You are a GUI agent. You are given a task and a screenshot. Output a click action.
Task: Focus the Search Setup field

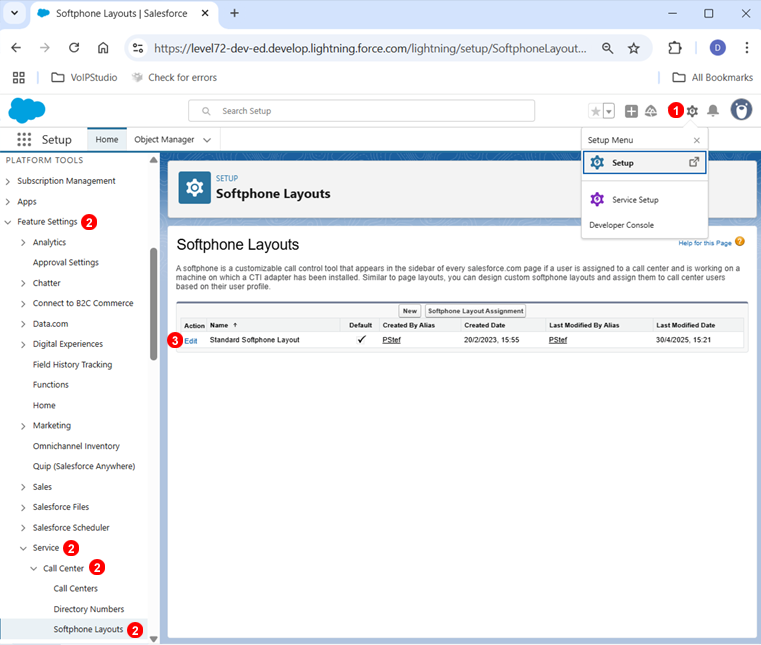362,111
